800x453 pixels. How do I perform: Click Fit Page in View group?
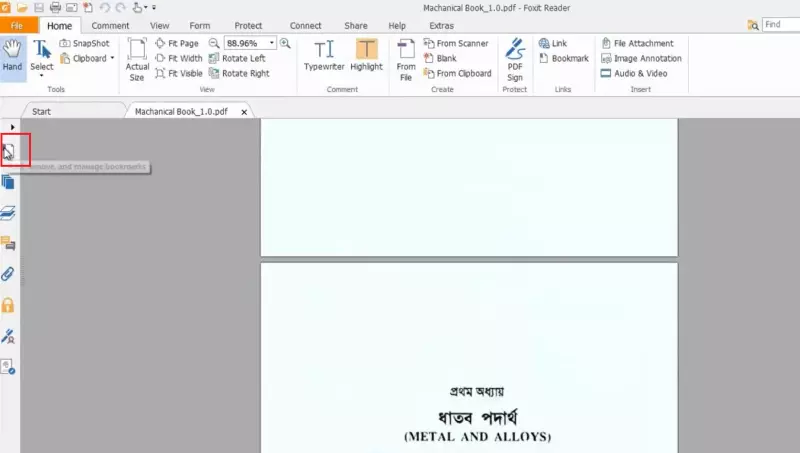(177, 43)
